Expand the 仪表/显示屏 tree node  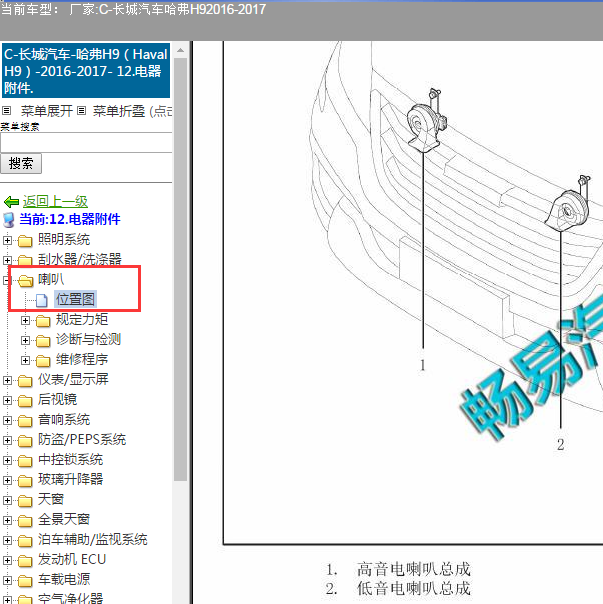point(7,381)
